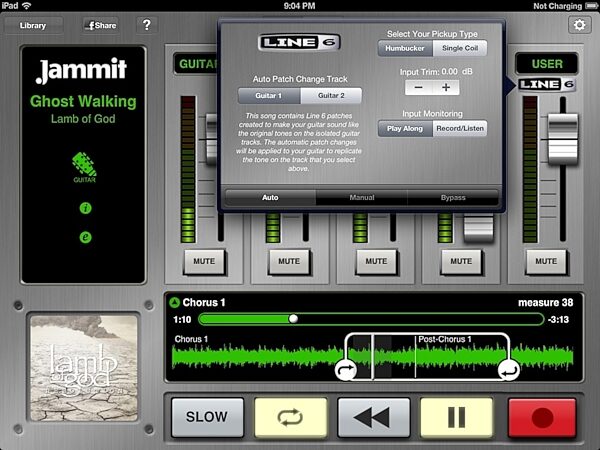Open the settings gear icon
Screen dimensions: 600x450
(x=579, y=25)
